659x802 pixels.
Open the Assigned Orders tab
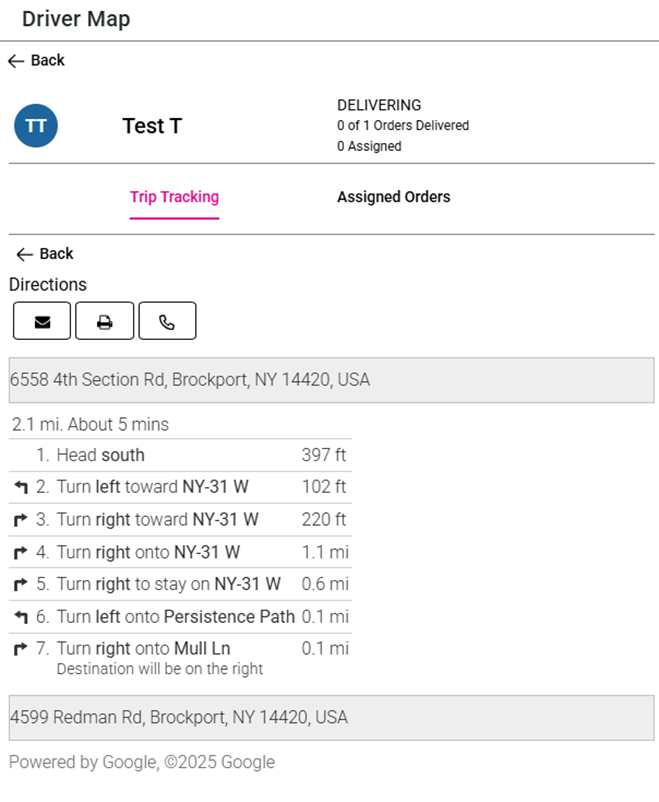[x=393, y=197]
